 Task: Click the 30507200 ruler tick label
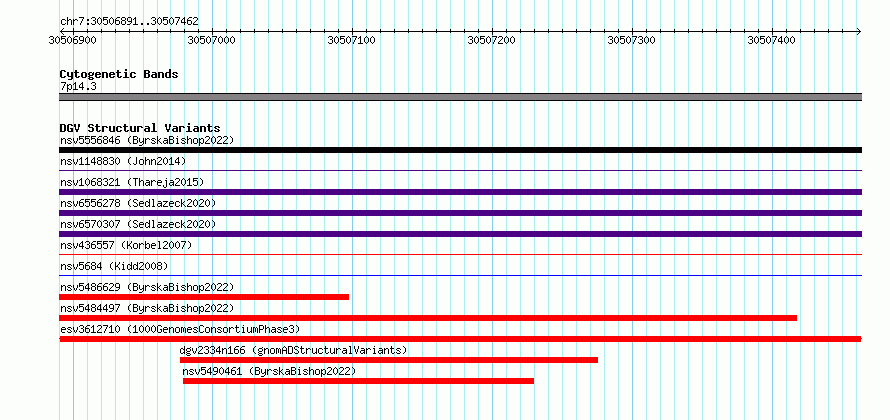coord(492,40)
